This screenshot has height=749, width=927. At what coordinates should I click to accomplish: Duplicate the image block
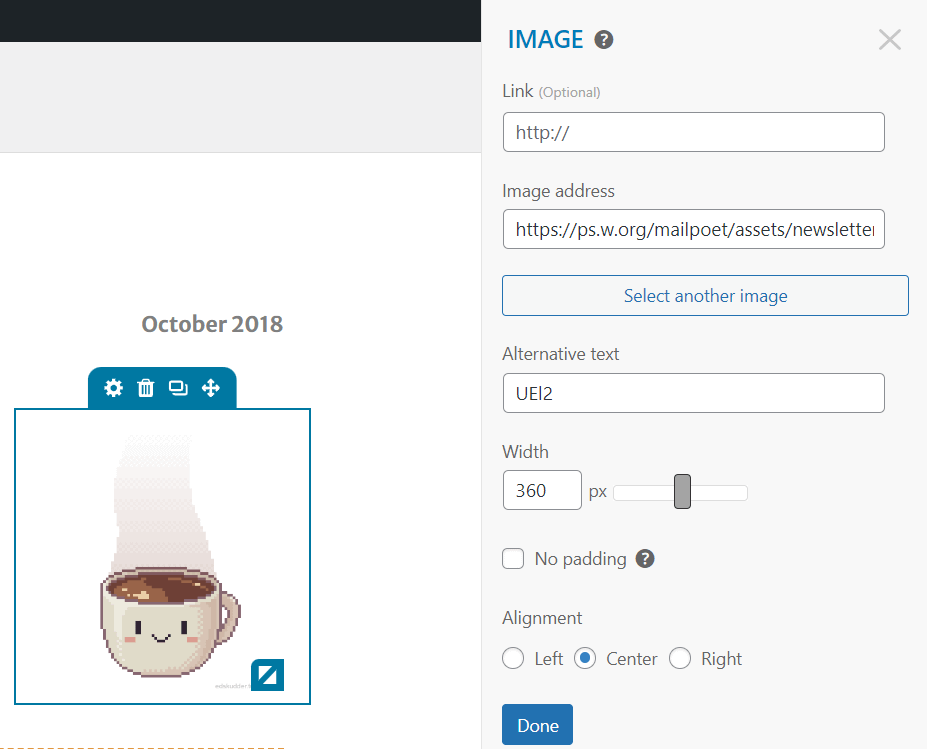point(178,388)
